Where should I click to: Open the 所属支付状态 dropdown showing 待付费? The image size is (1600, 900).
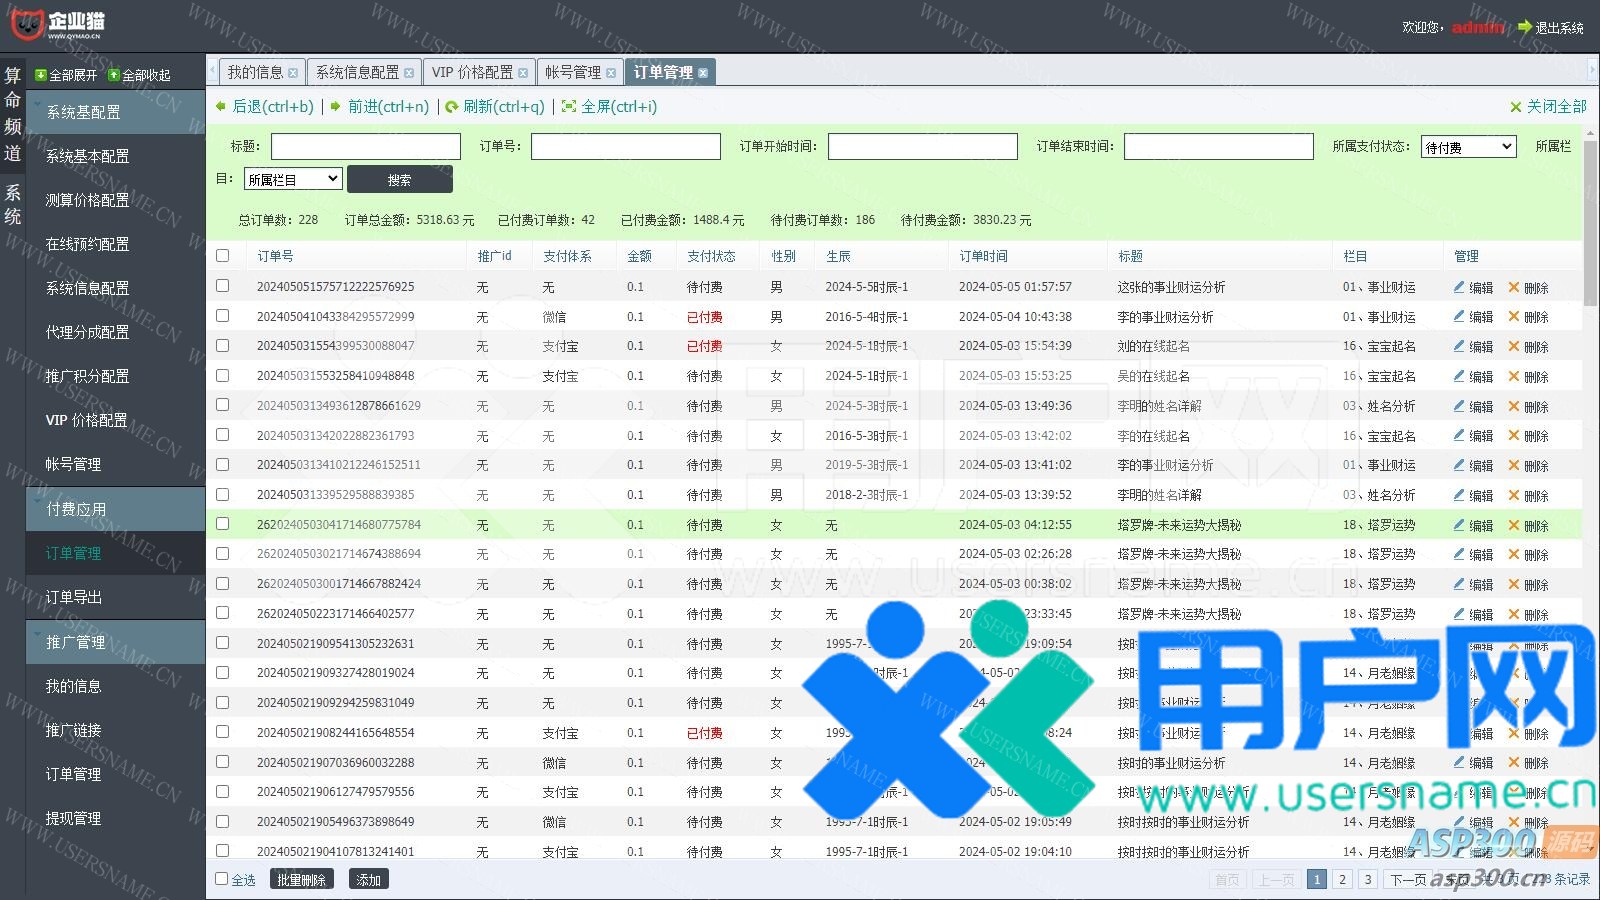(x=1468, y=147)
